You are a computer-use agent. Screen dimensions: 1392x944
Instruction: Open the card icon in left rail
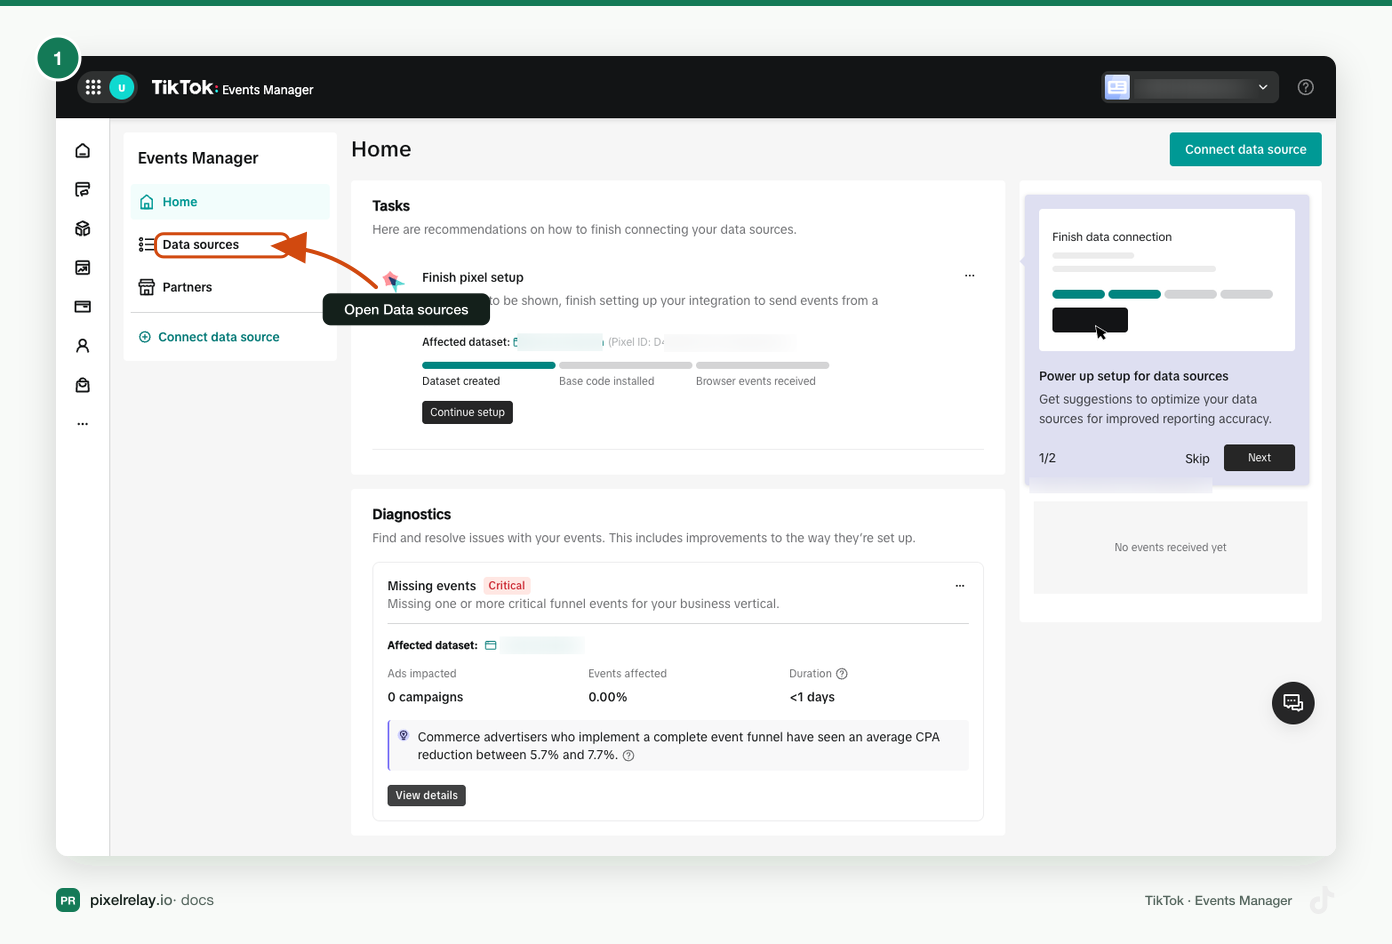point(83,306)
